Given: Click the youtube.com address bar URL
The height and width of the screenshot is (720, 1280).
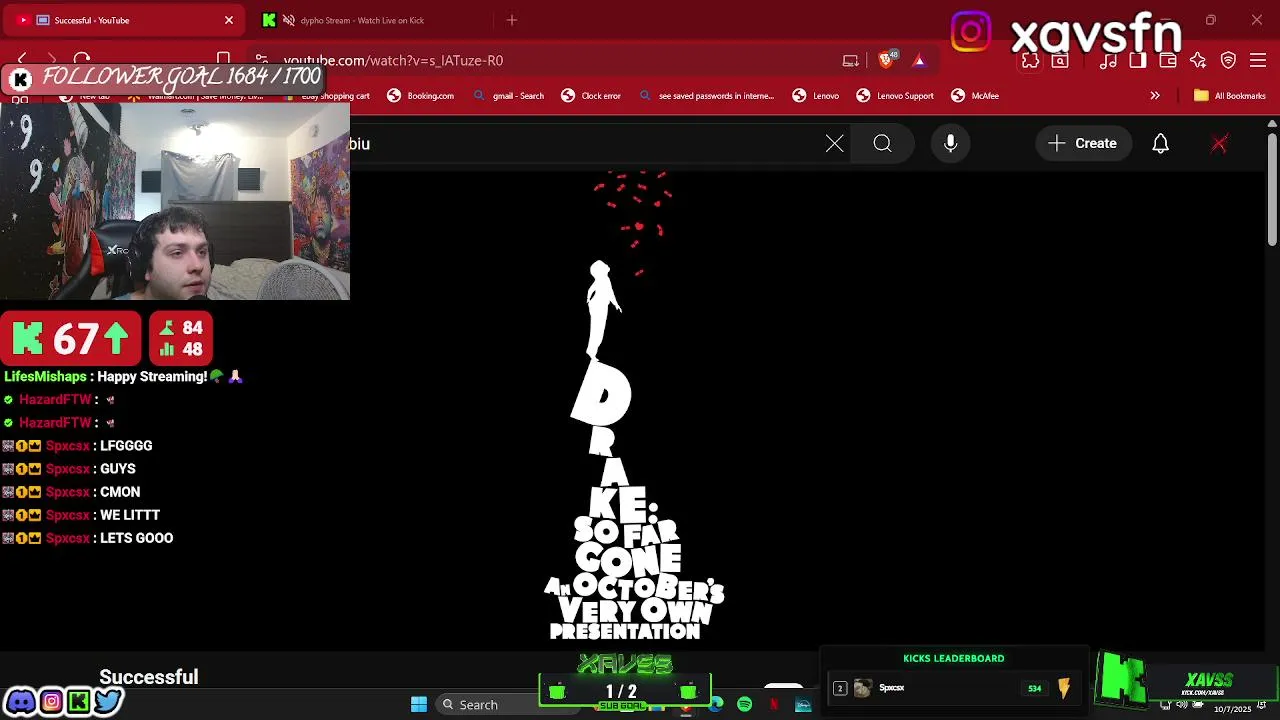Looking at the screenshot, I should pyautogui.click(x=393, y=61).
